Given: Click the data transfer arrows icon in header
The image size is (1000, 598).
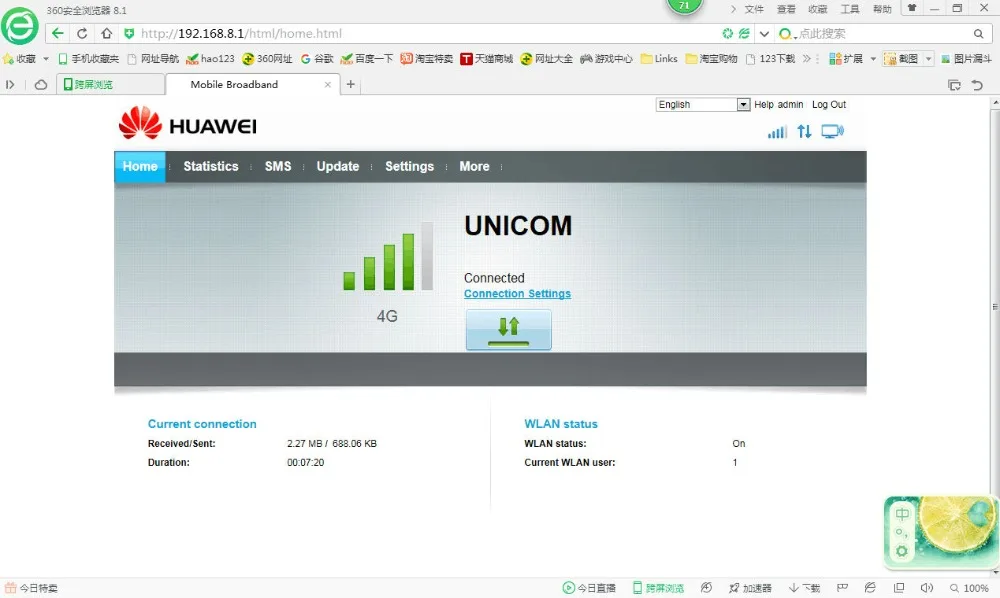Looking at the screenshot, I should 804,131.
